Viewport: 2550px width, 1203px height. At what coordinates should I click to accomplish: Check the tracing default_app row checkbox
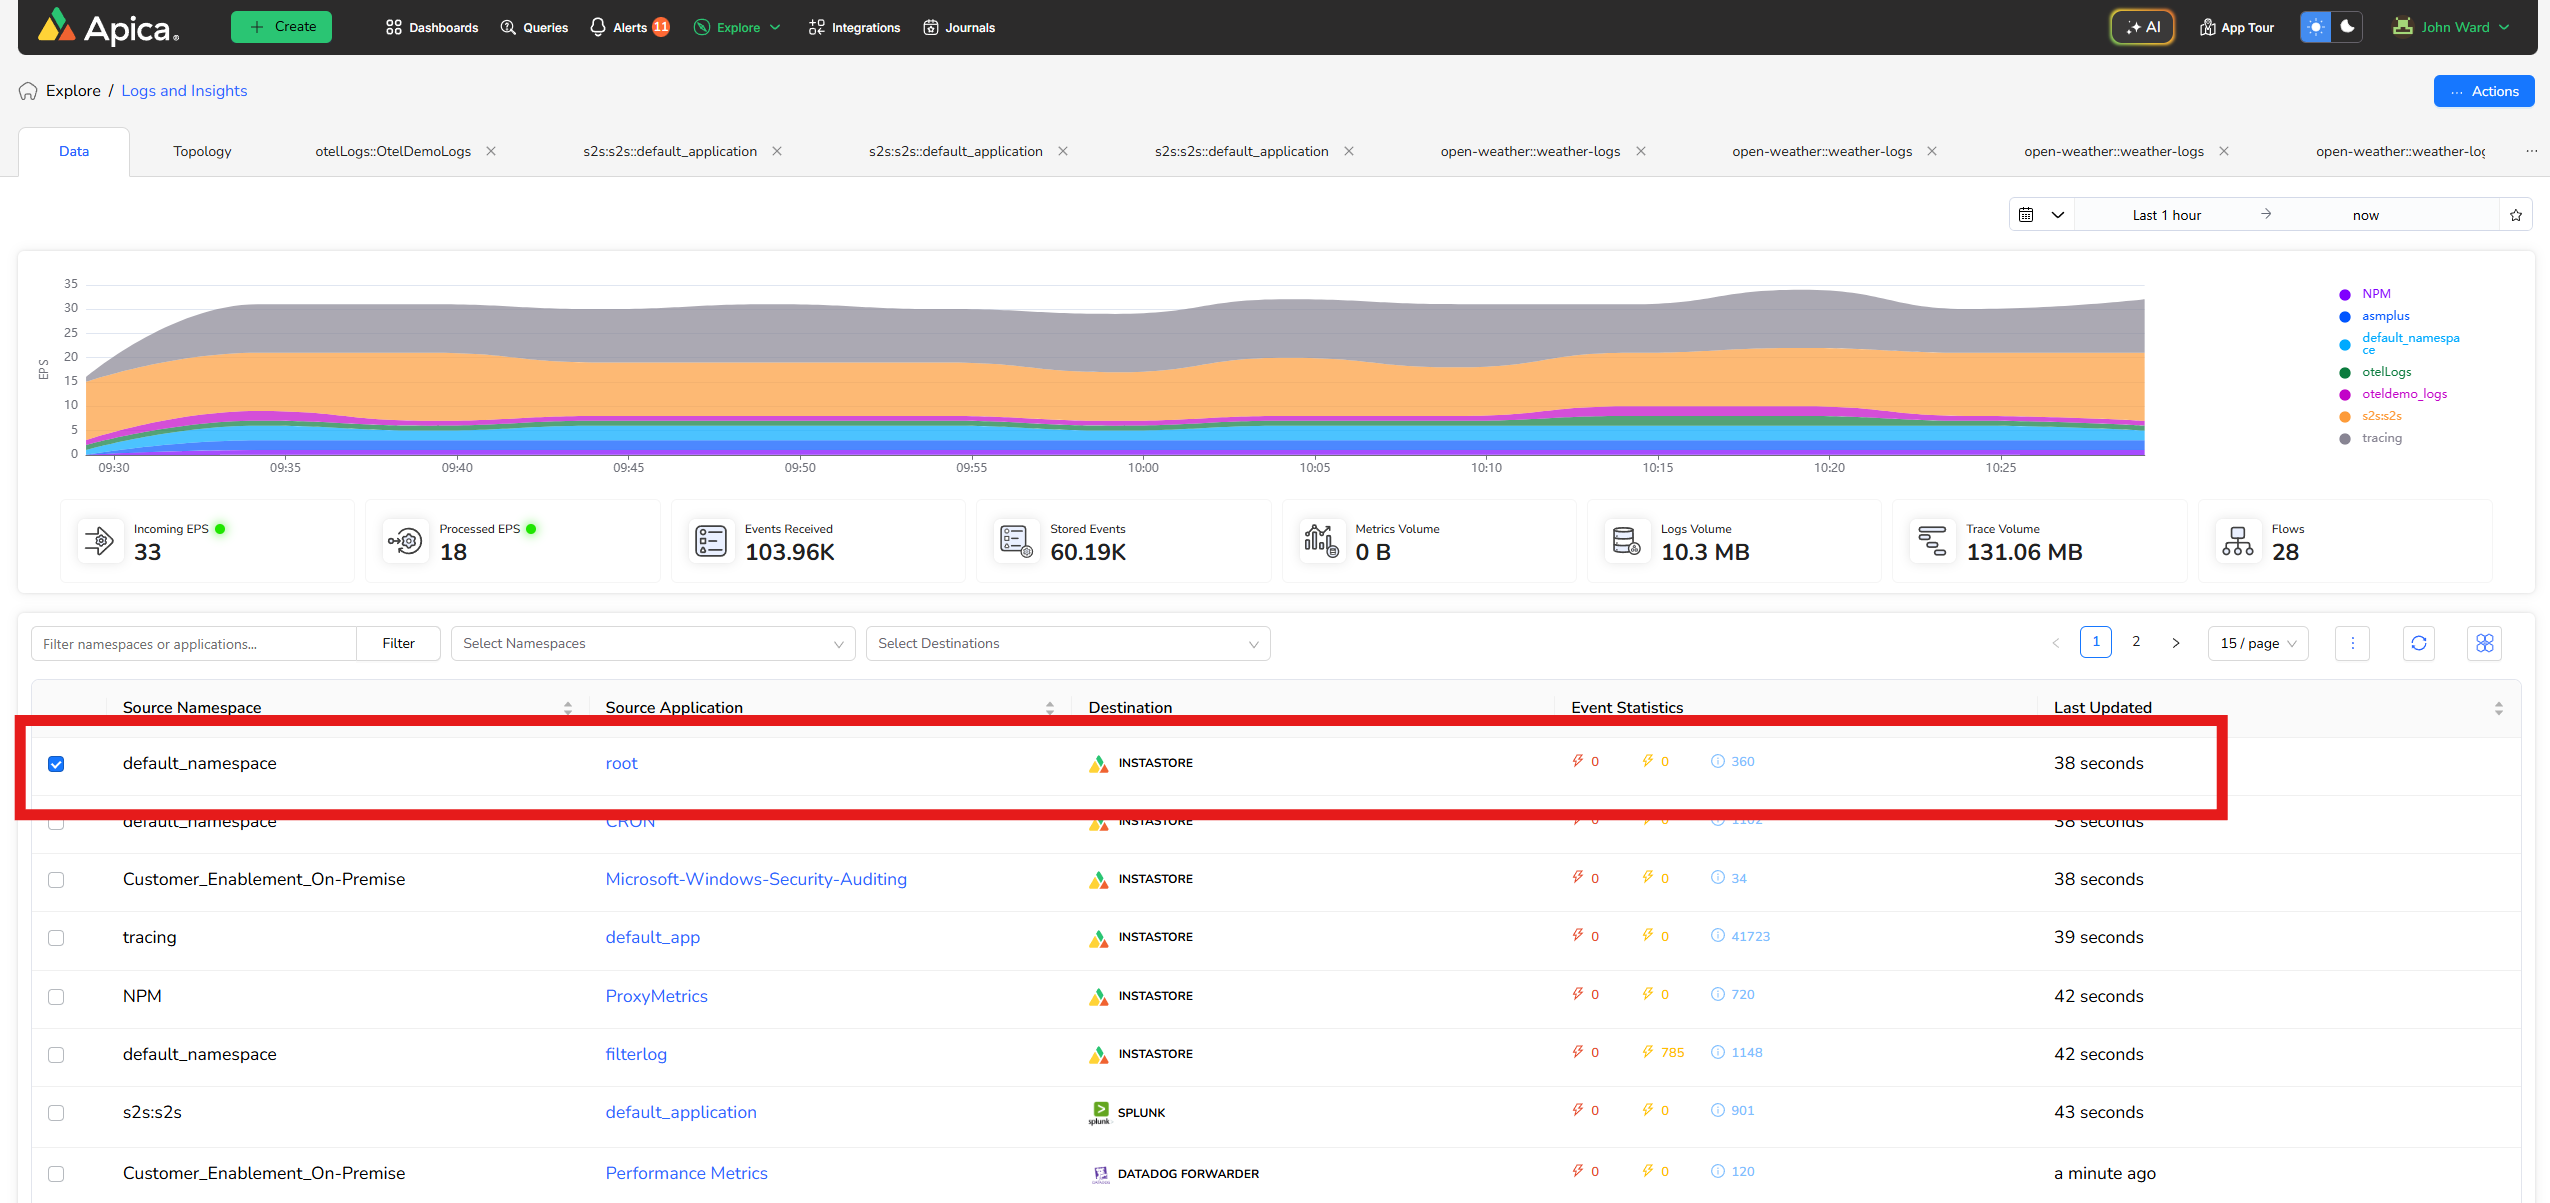pos(56,938)
